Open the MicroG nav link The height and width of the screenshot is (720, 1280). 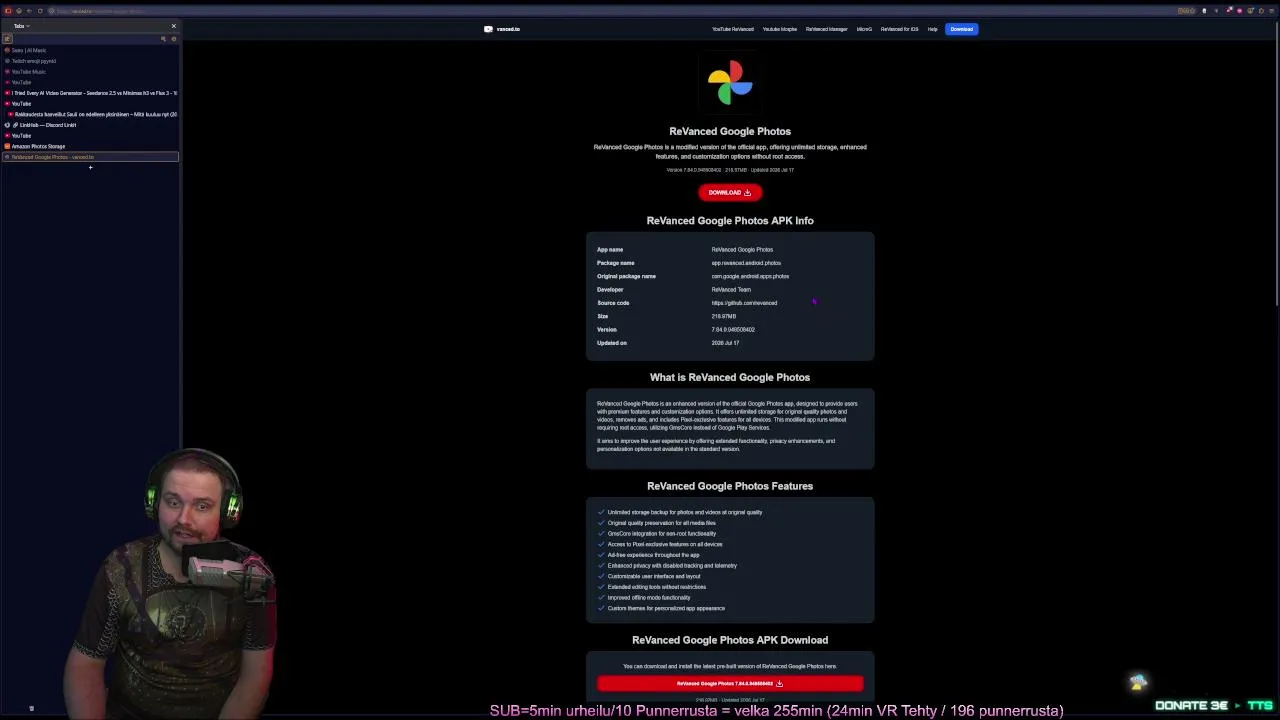864,29
